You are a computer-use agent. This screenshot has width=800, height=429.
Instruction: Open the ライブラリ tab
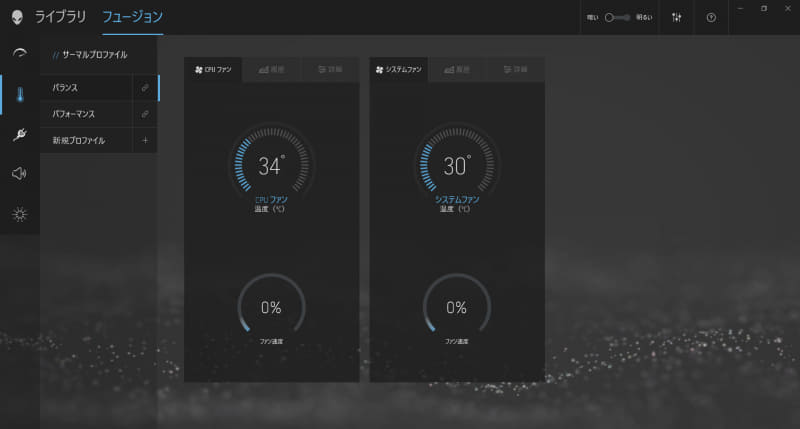tap(60, 17)
